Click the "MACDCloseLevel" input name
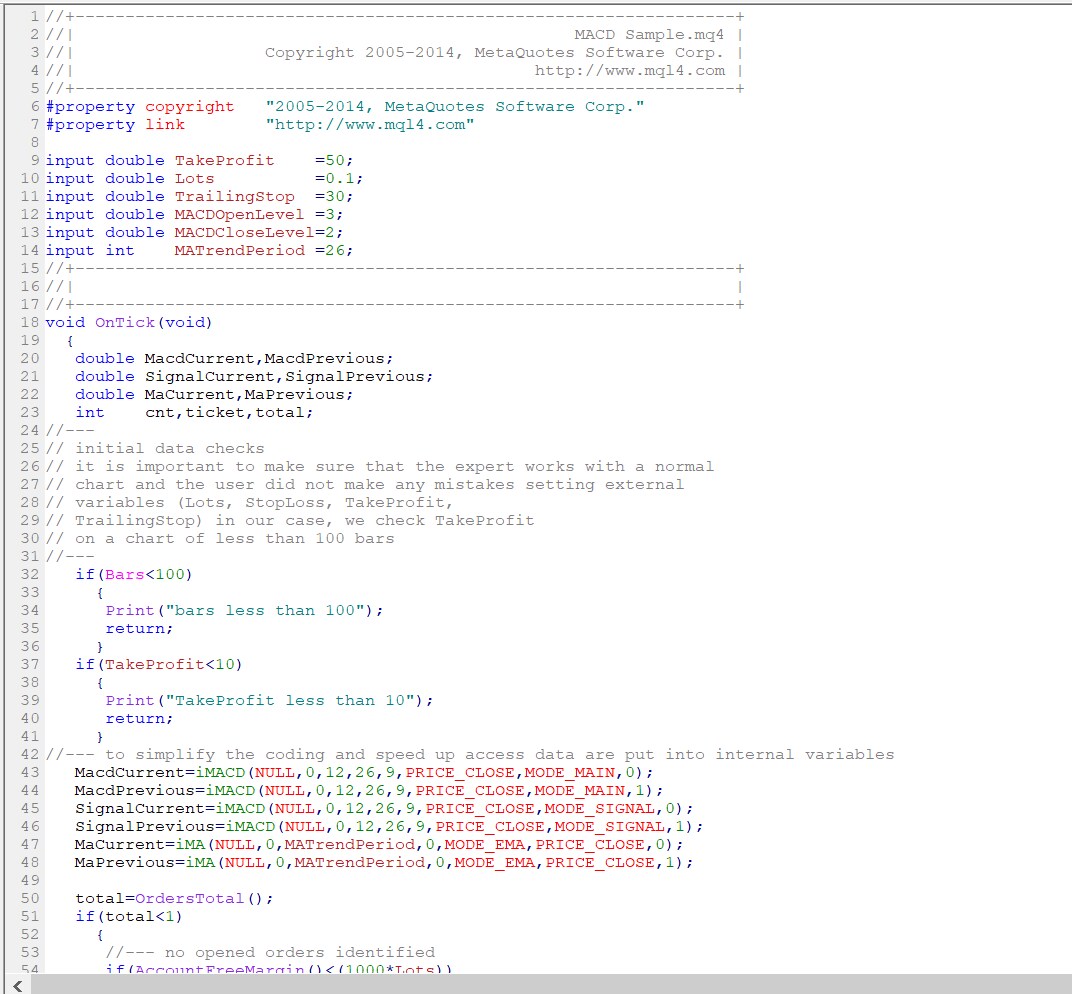The height and width of the screenshot is (994, 1072). (244, 232)
